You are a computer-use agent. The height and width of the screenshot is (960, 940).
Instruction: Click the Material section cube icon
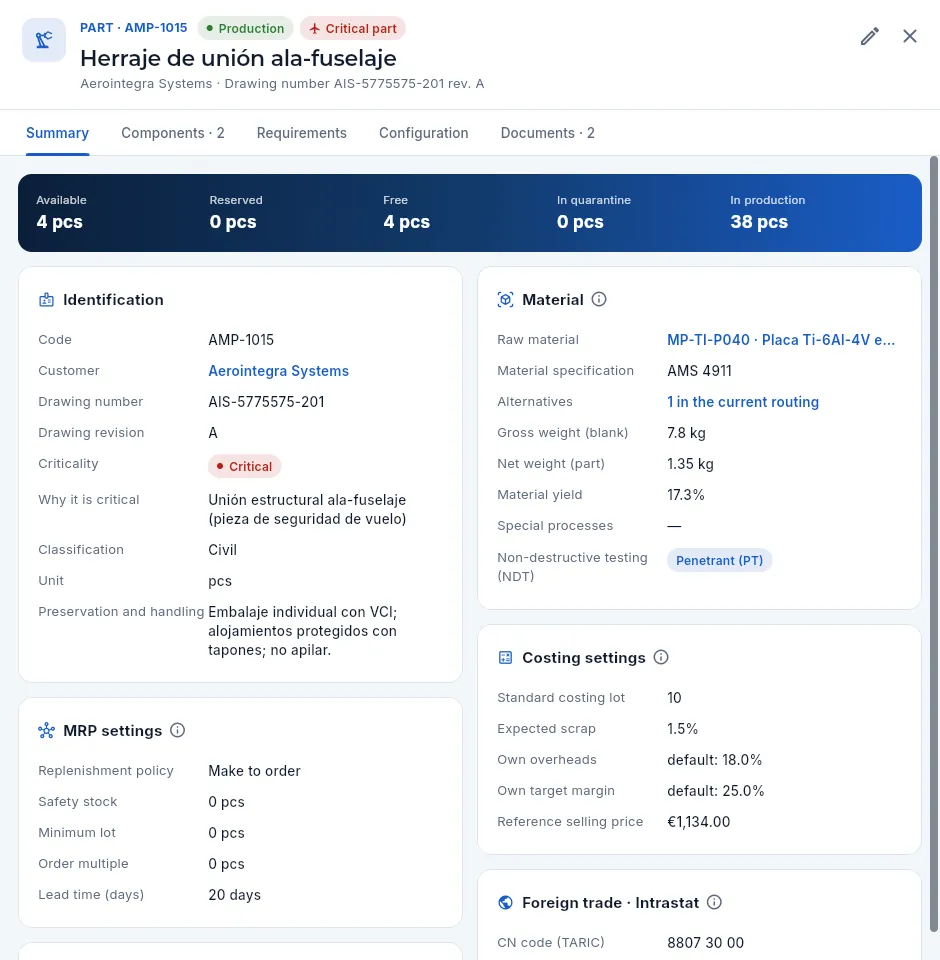tap(505, 299)
